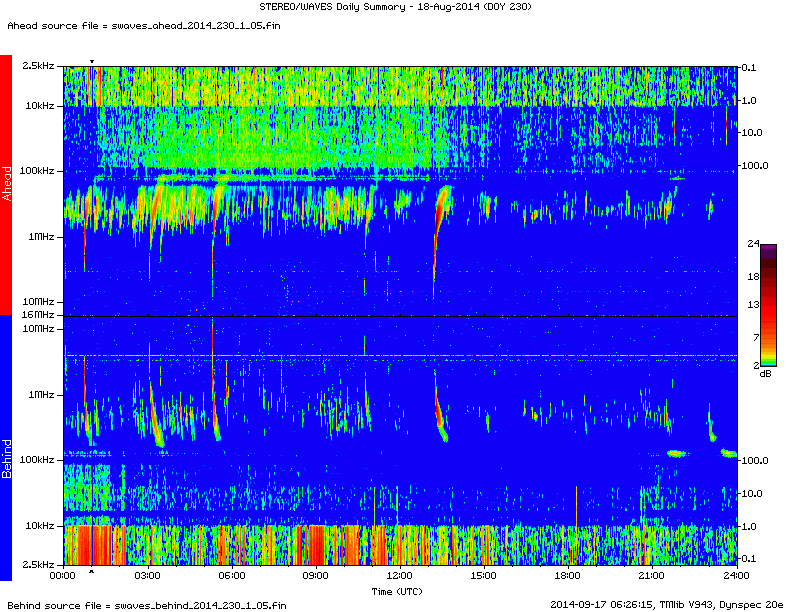Viewport: 792px width, 612px height.
Task: Click the 10kHz label of Ahead panel
Action: pos(40,106)
